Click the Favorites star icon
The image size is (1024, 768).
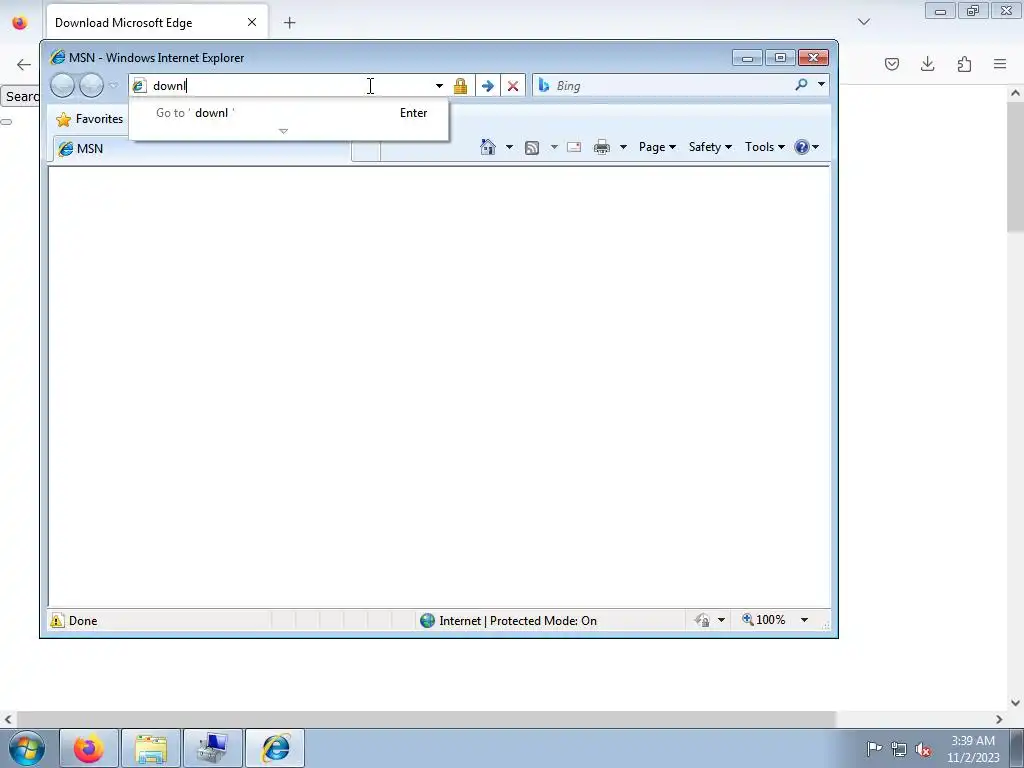pos(63,120)
